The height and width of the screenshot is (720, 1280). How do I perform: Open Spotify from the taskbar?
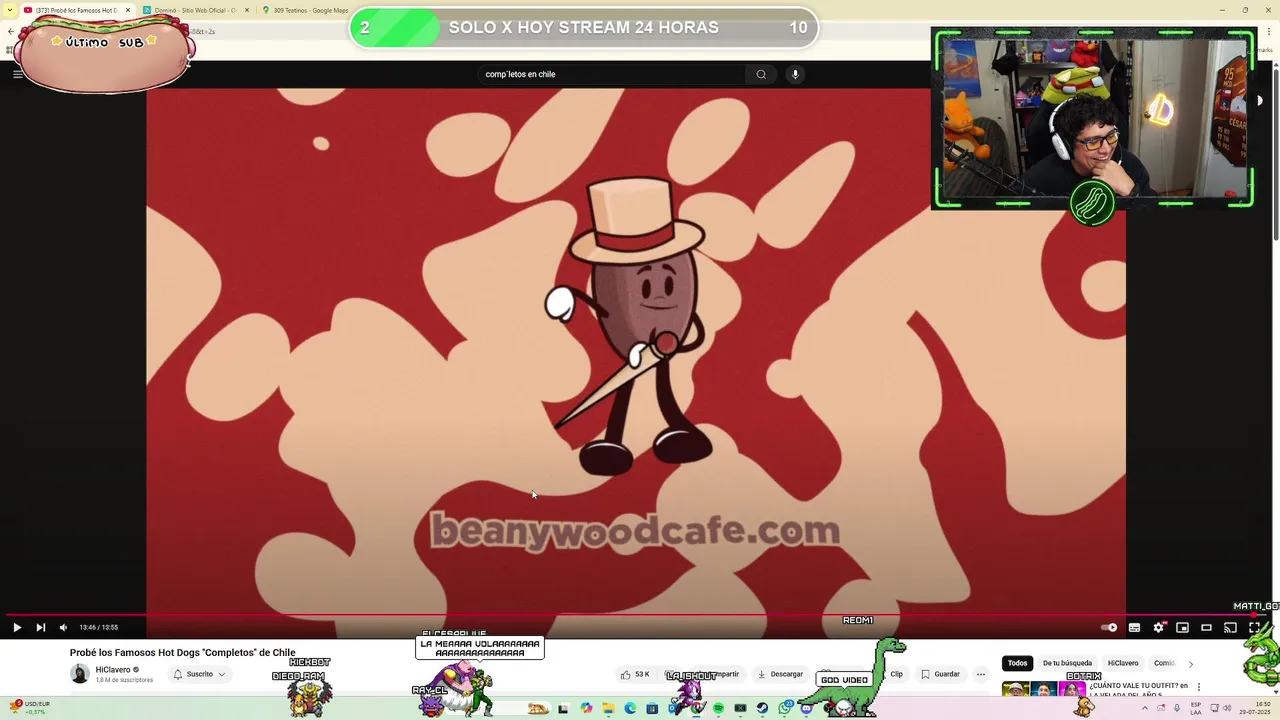718,708
